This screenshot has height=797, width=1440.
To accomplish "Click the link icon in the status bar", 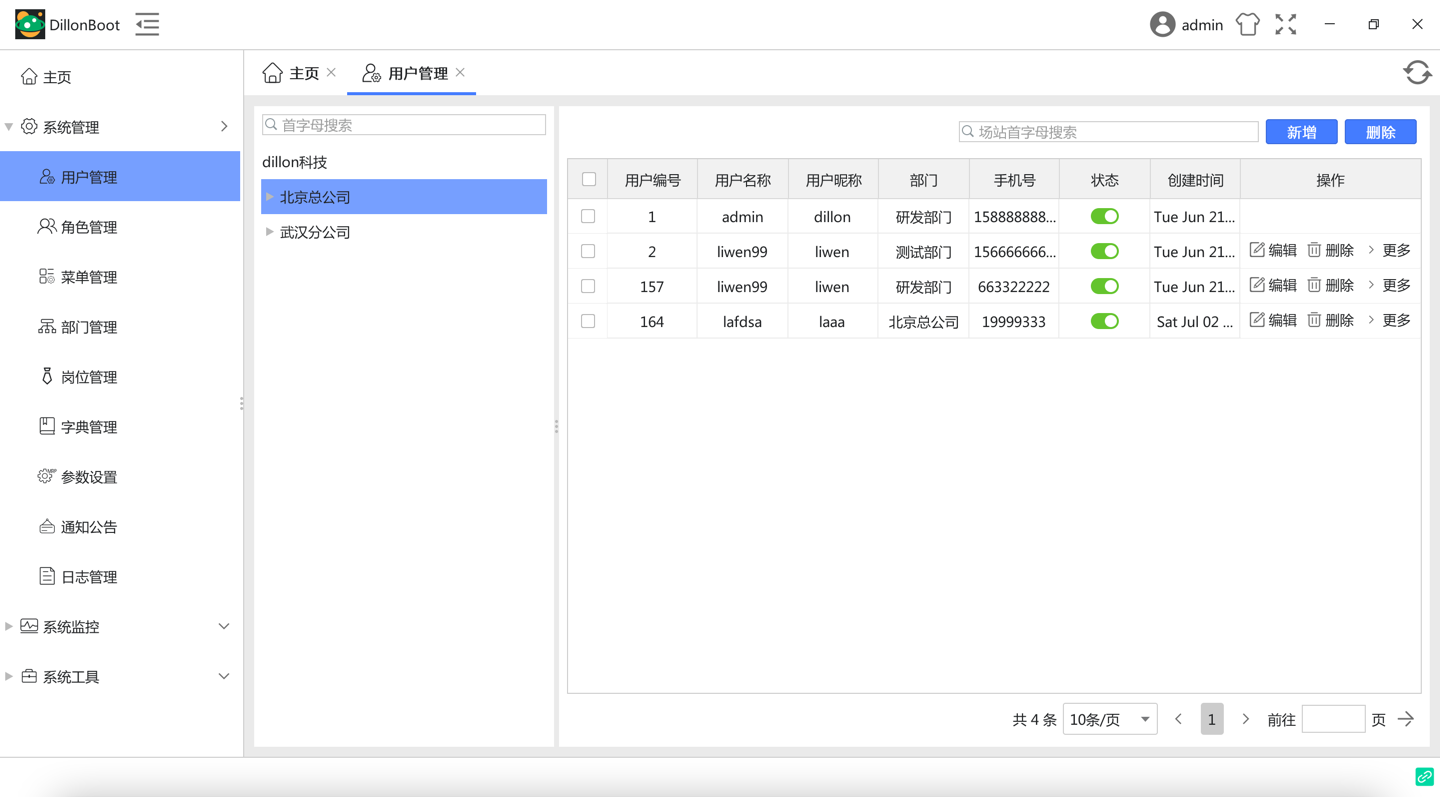I will point(1425,776).
